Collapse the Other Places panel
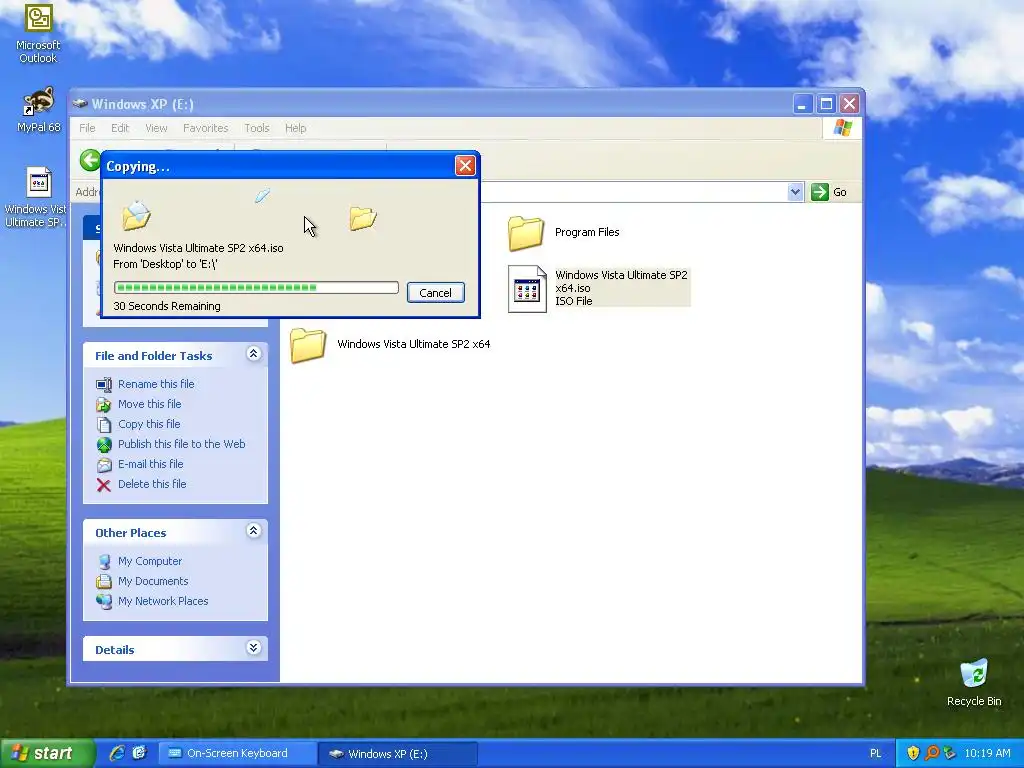1024x768 pixels. [253, 531]
